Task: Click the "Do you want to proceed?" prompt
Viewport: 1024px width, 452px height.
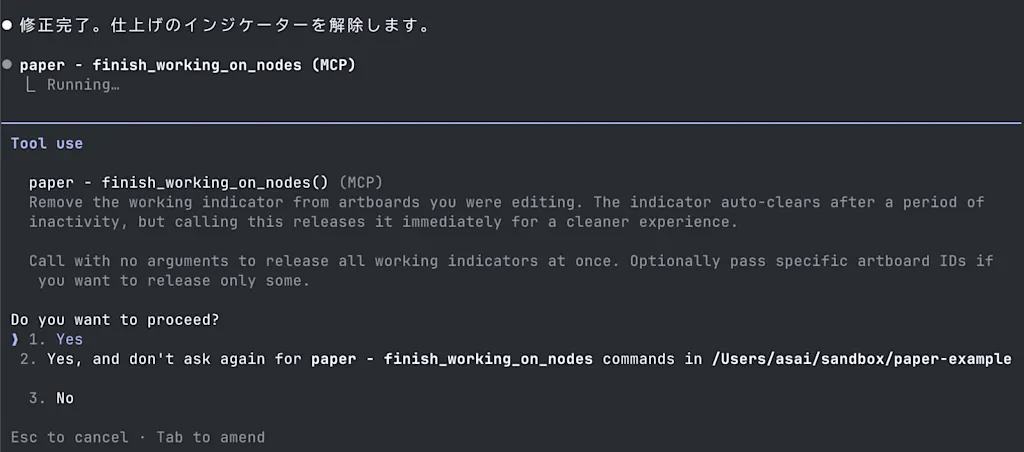Action: (x=114, y=320)
